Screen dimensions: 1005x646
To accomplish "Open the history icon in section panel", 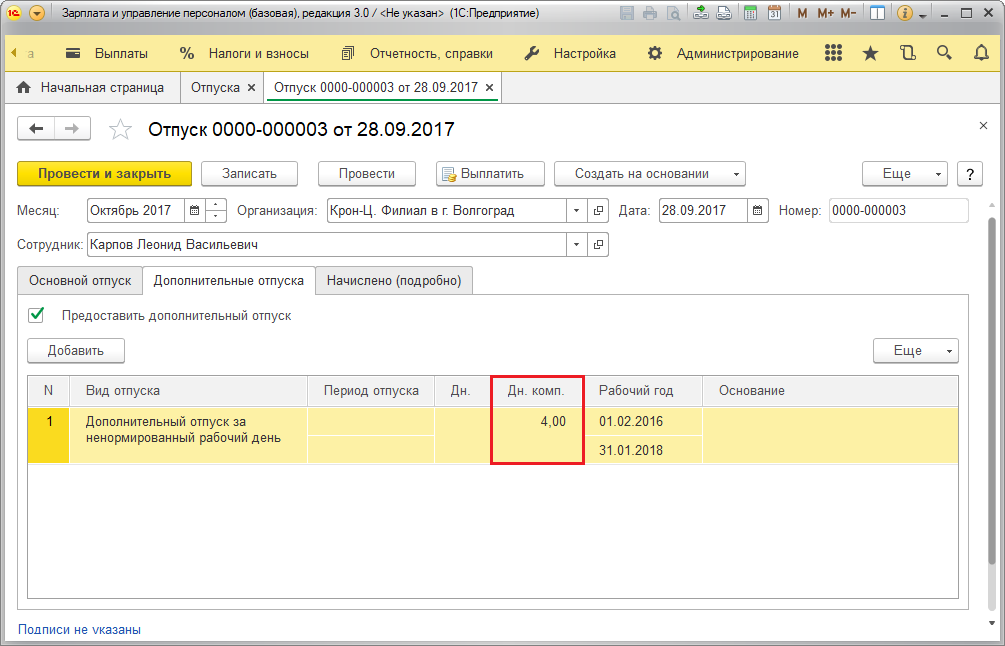I will [x=908, y=53].
